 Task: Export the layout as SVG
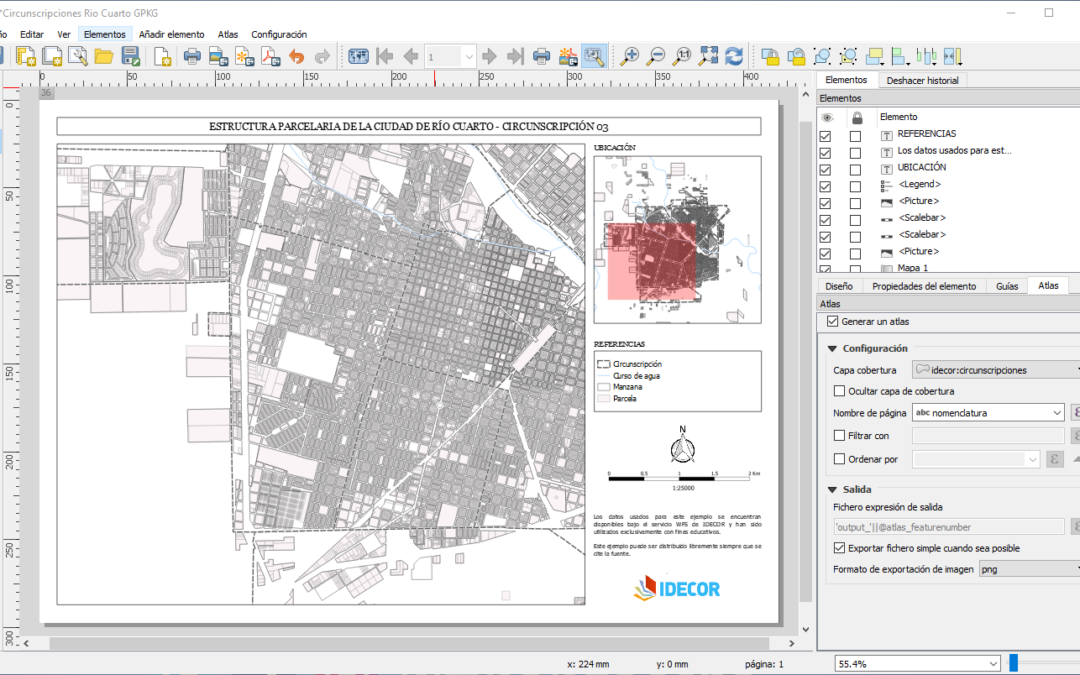[x=245, y=56]
